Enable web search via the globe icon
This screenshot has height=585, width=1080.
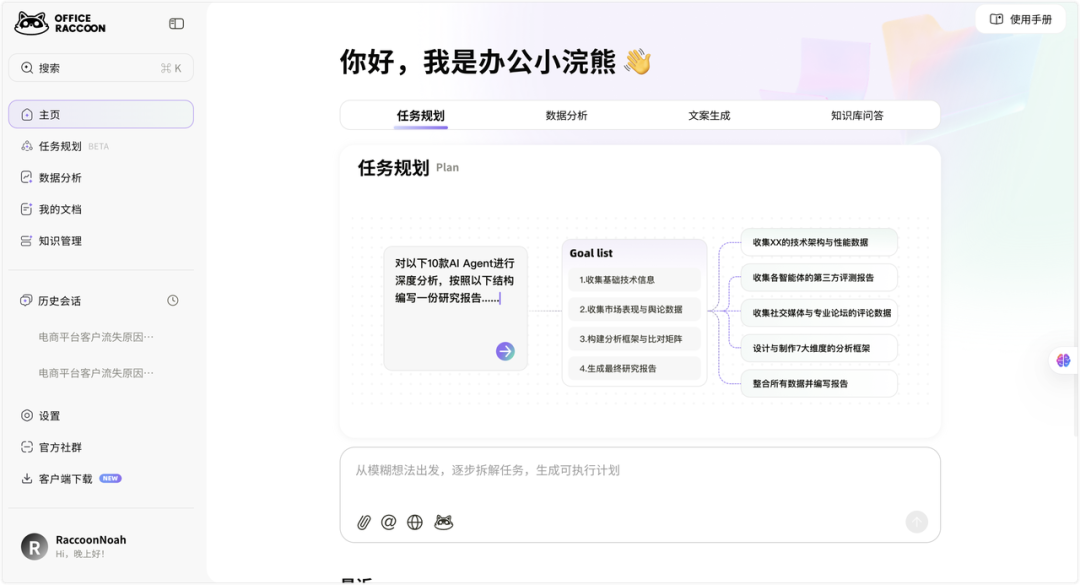(x=414, y=521)
